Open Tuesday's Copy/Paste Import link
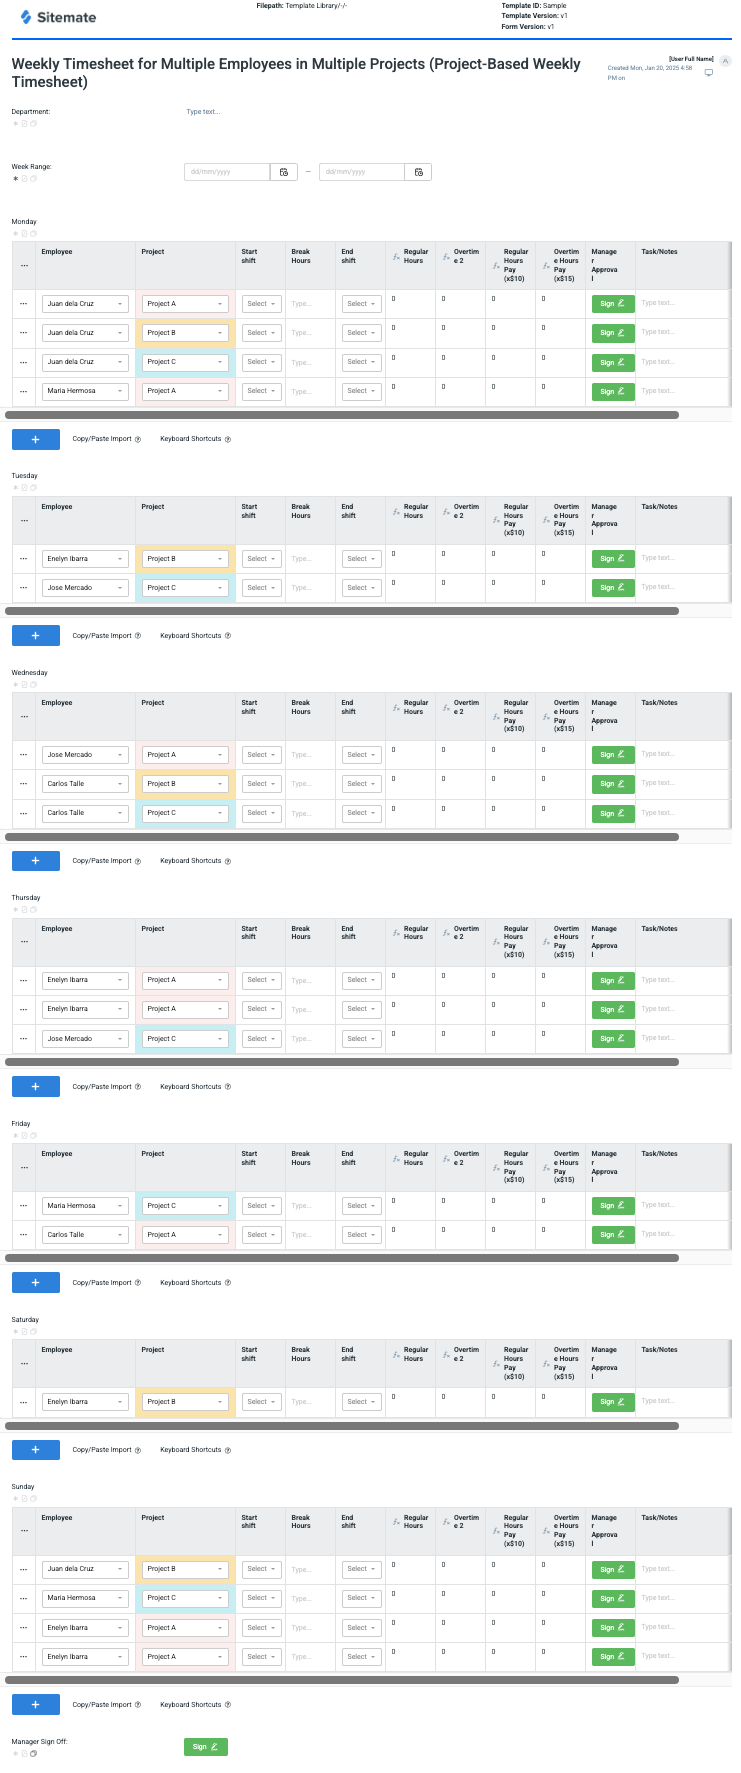 coord(102,636)
